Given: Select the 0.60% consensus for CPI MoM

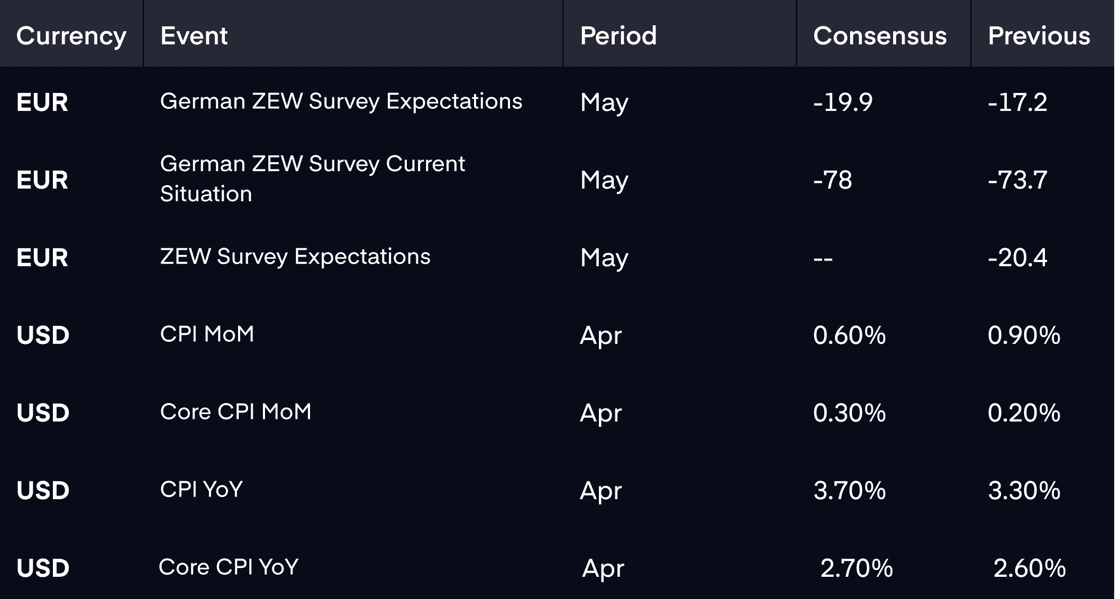Looking at the screenshot, I should (x=849, y=335).
